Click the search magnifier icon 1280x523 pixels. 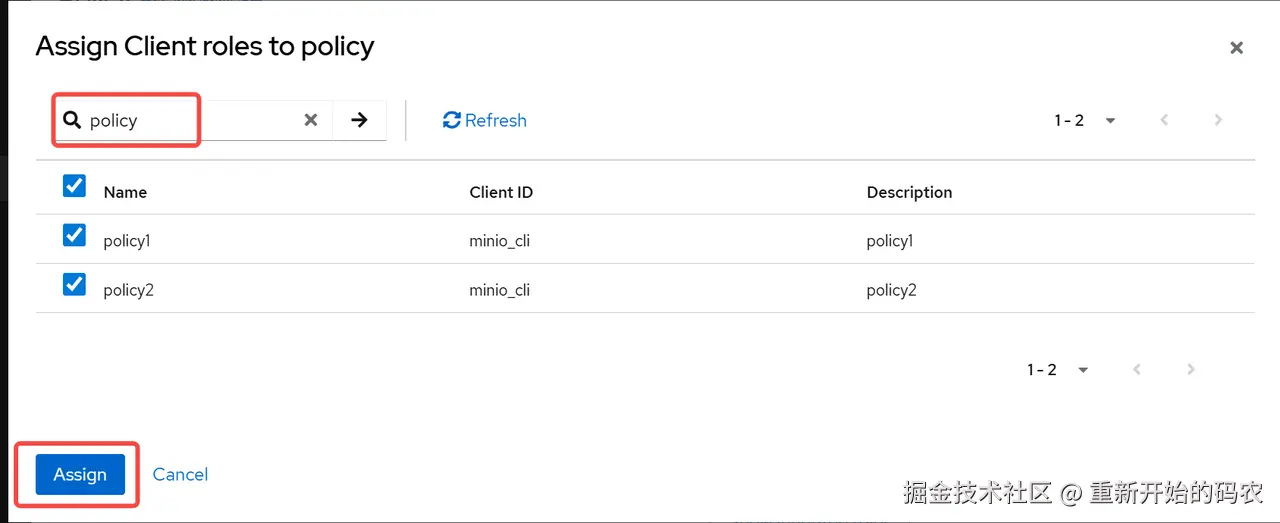coord(72,121)
